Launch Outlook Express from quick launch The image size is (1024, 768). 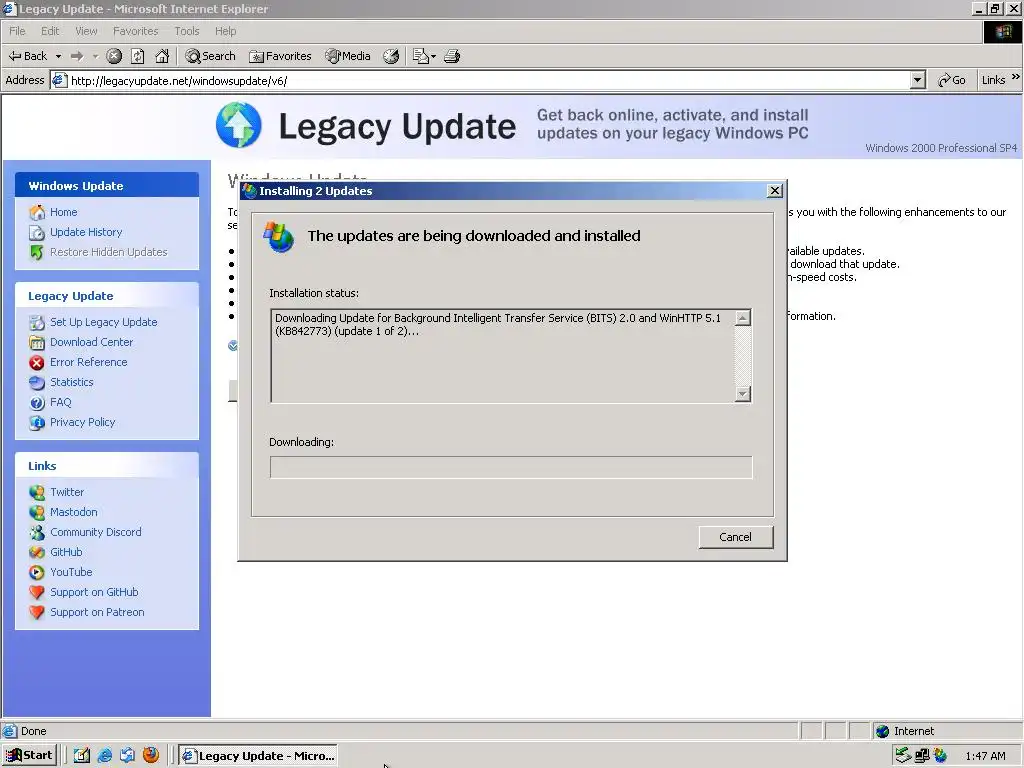tap(127, 756)
